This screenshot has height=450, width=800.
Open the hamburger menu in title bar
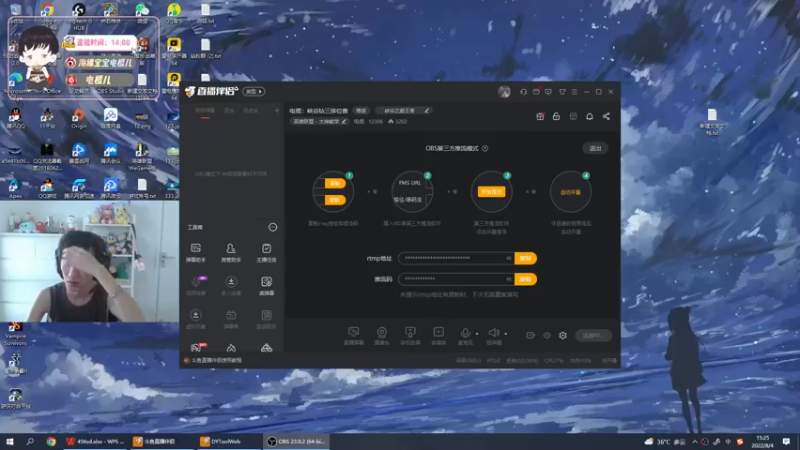tap(574, 92)
